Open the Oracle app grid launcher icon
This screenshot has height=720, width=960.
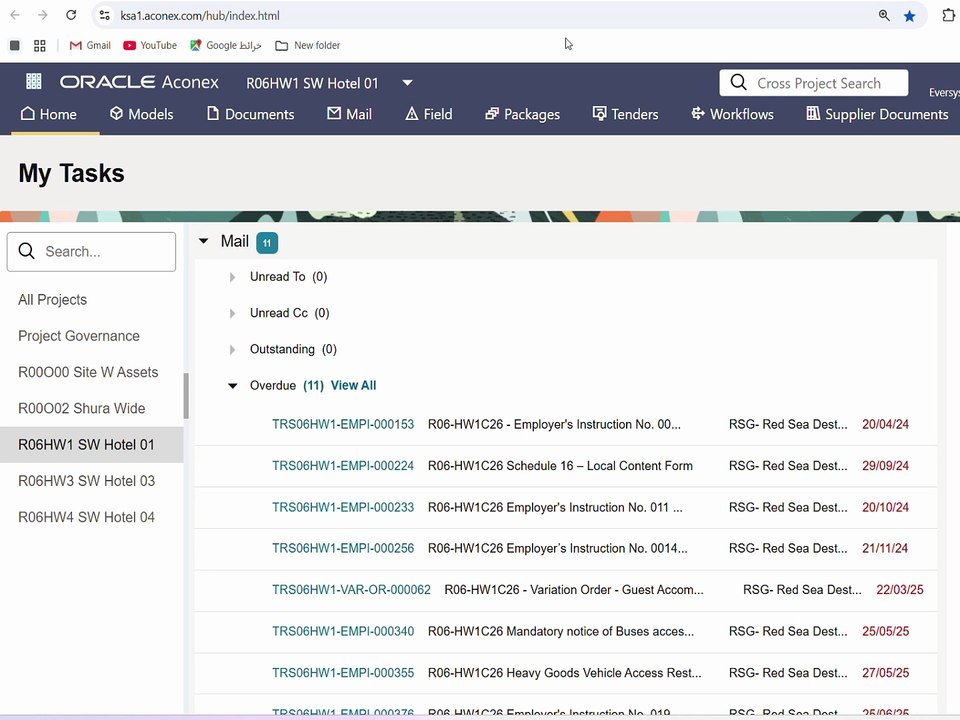point(34,81)
